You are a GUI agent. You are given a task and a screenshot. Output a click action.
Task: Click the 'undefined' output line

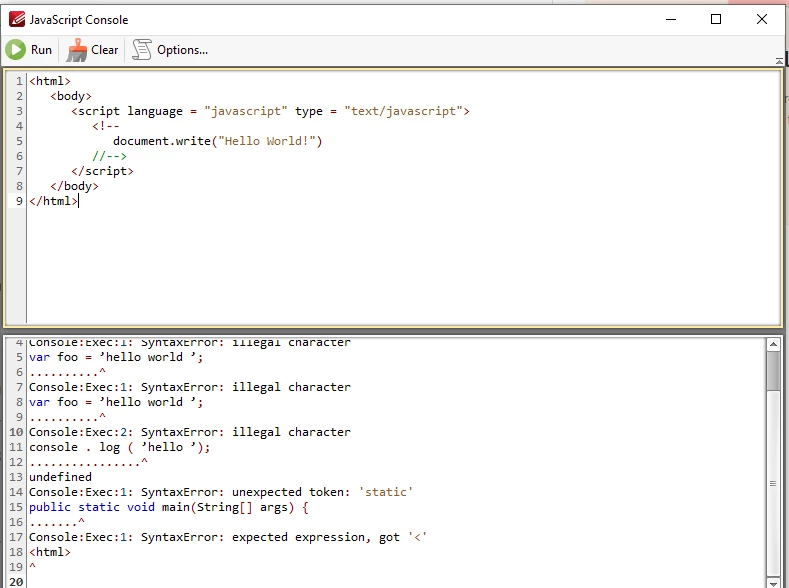(x=60, y=477)
